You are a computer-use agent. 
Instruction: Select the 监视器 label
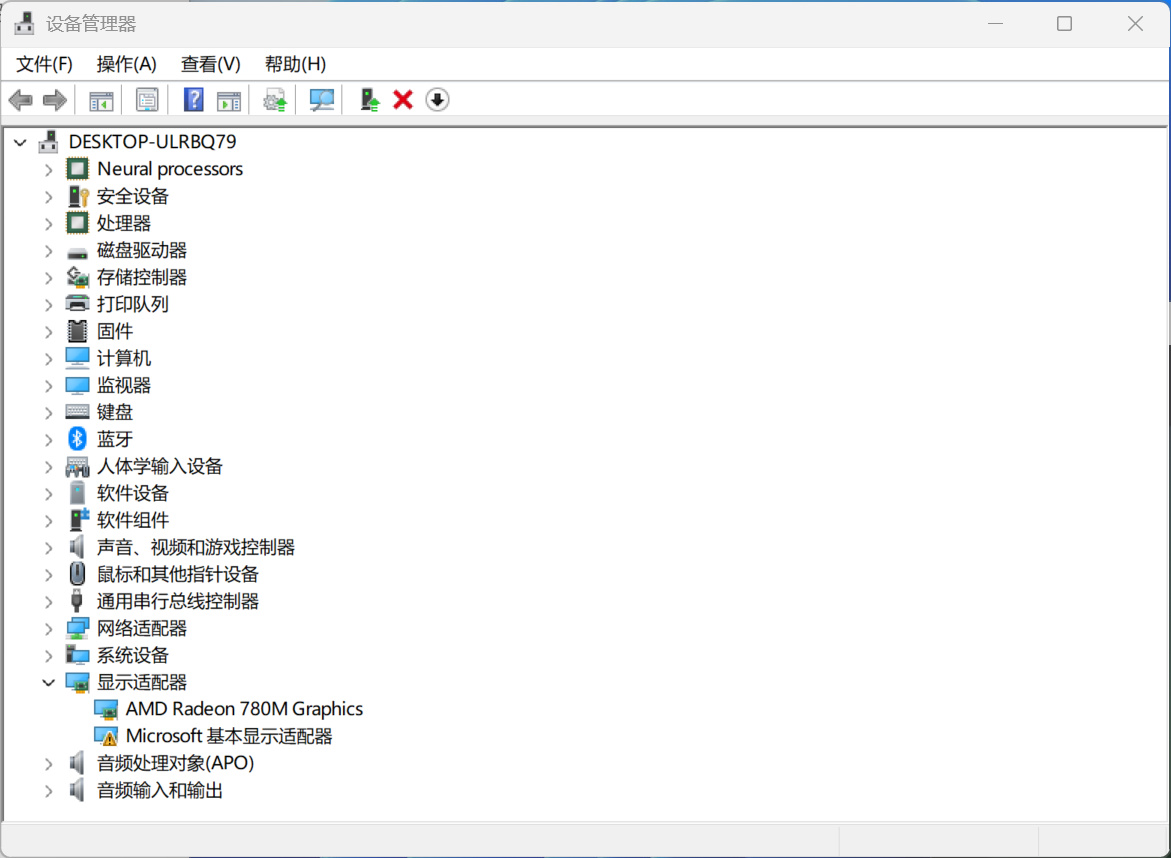click(124, 385)
